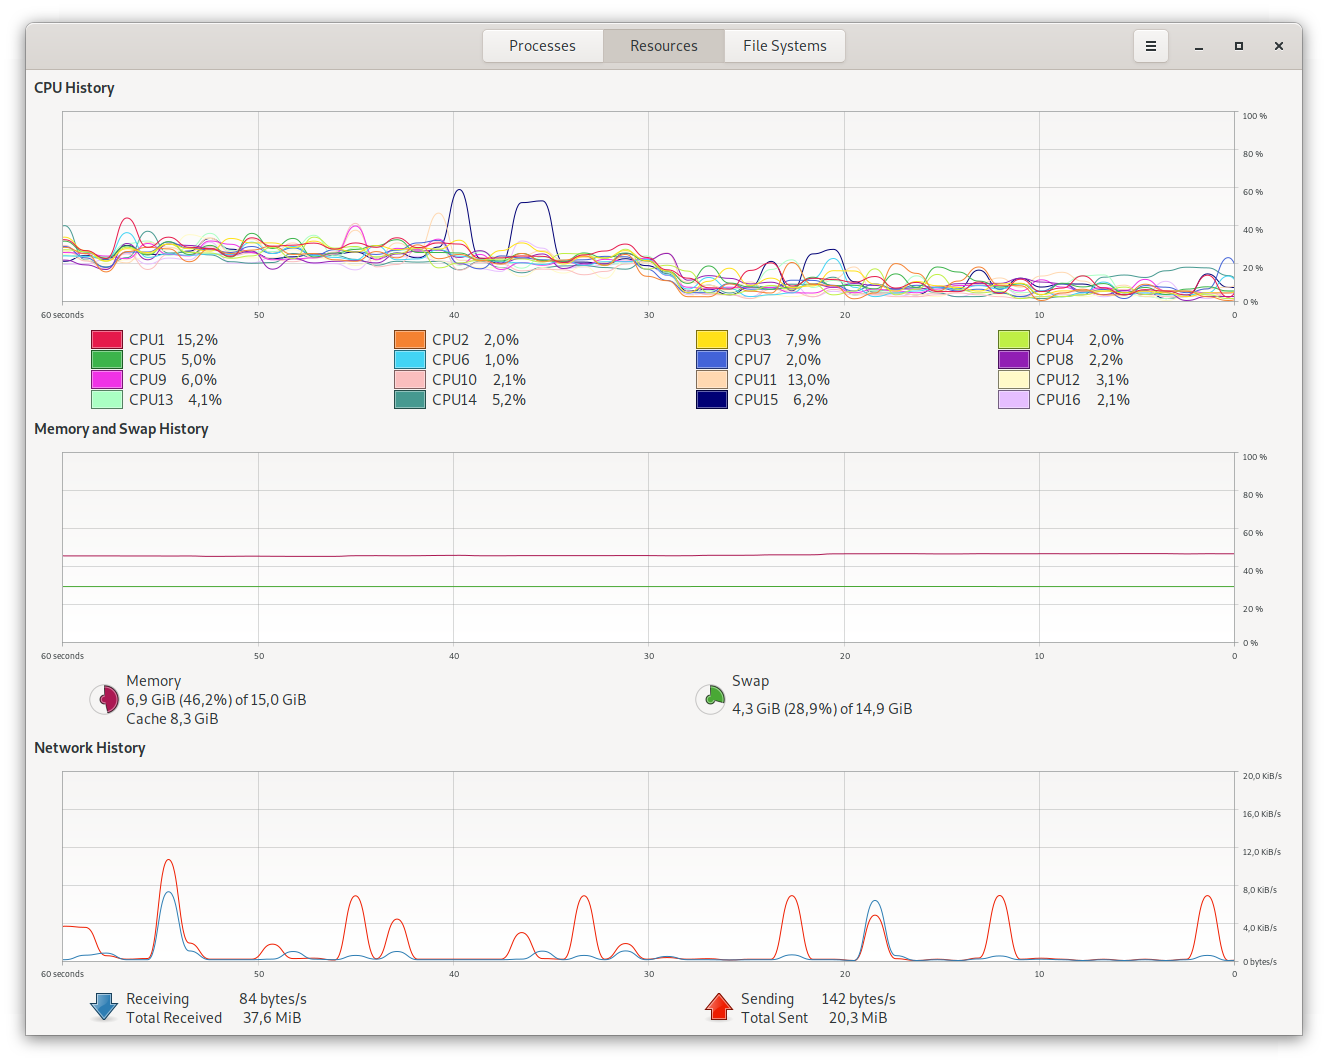Change the CPU9 magenta color swatch
Image resolution: width=1328 pixels, height=1064 pixels.
tap(107, 380)
